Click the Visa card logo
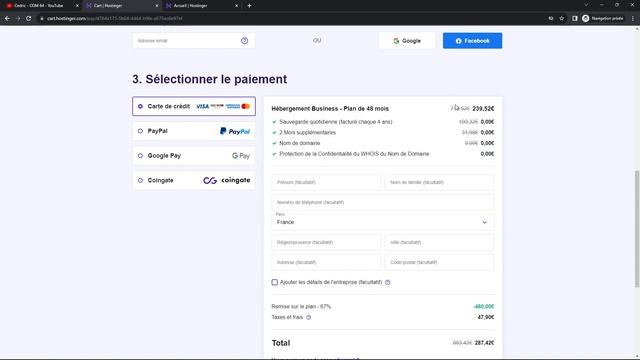The width and height of the screenshot is (640, 360). (x=202, y=106)
